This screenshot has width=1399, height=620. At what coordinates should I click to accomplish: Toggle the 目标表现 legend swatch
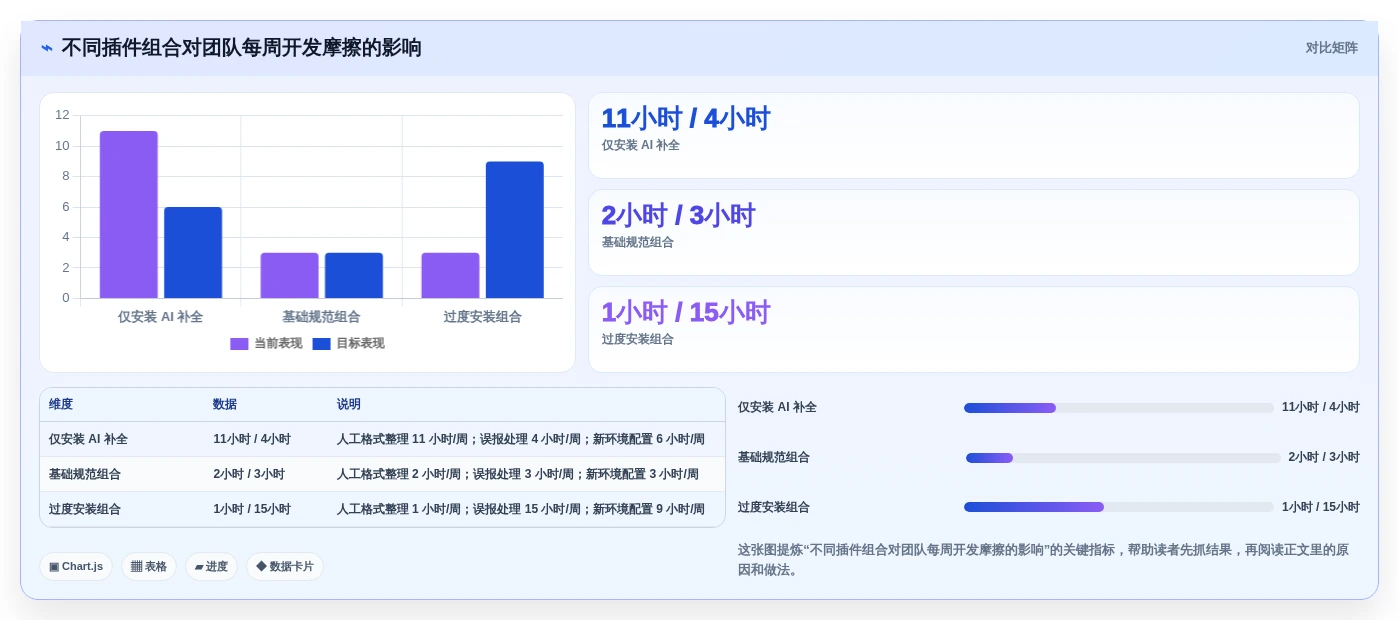click(321, 344)
